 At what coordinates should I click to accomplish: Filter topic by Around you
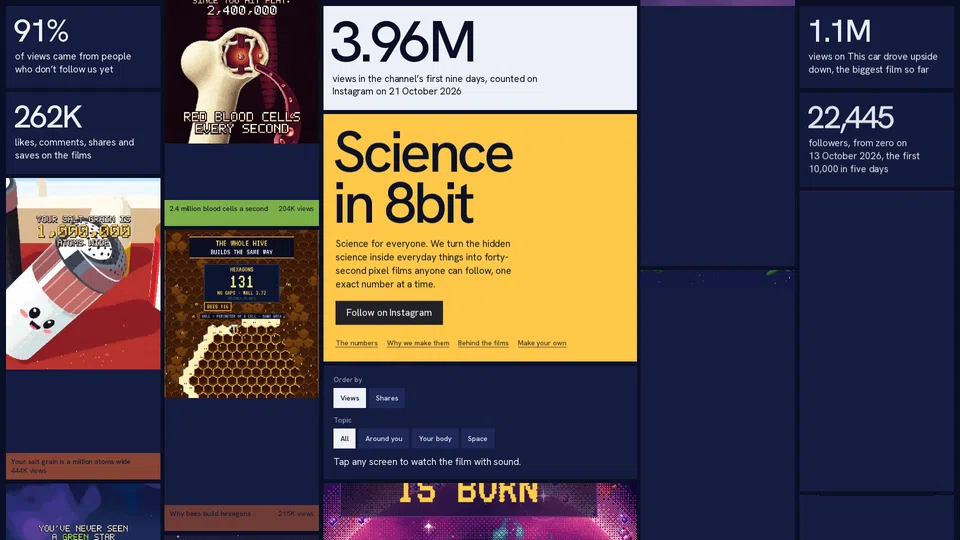tap(384, 438)
